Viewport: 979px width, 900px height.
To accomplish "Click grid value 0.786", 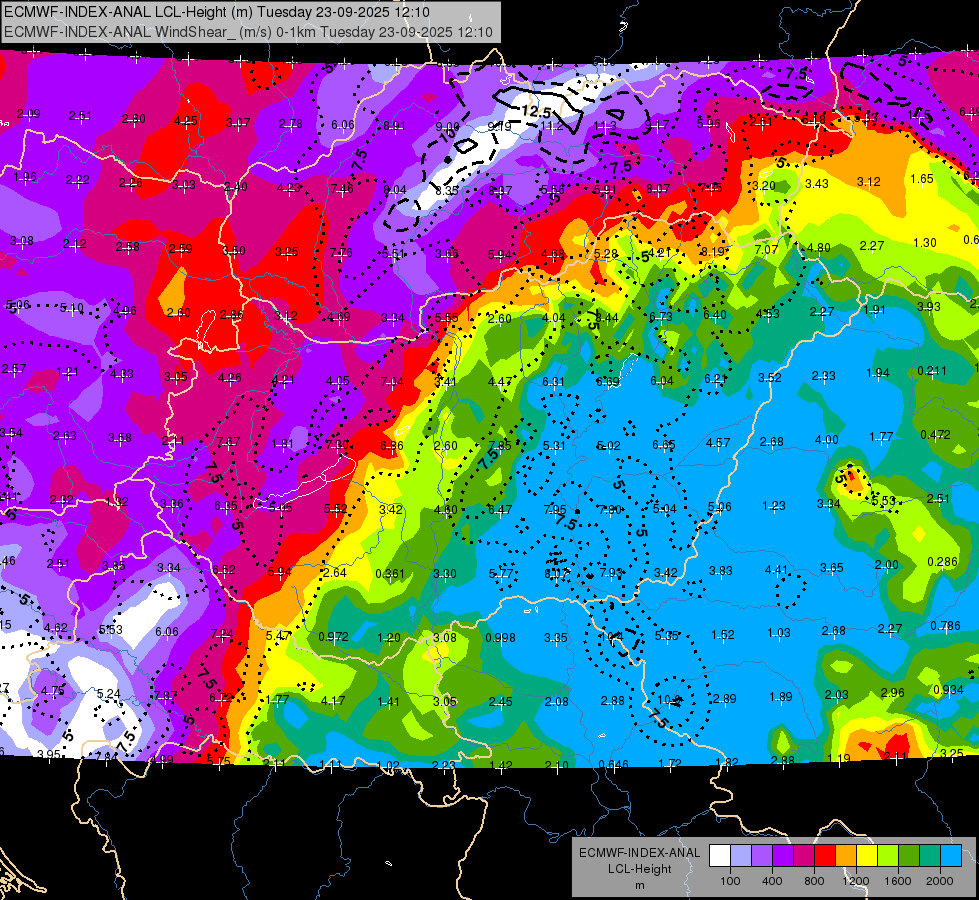I will click(945, 625).
